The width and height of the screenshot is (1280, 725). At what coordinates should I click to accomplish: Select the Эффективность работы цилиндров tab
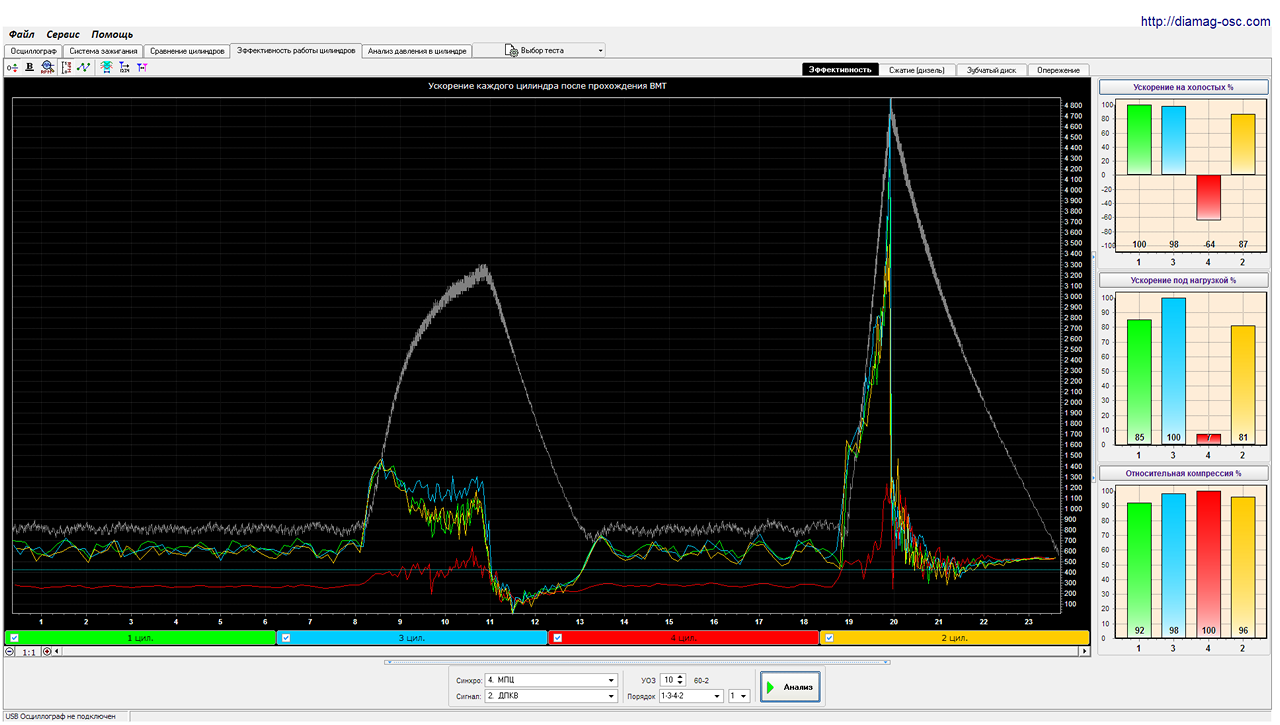[295, 50]
